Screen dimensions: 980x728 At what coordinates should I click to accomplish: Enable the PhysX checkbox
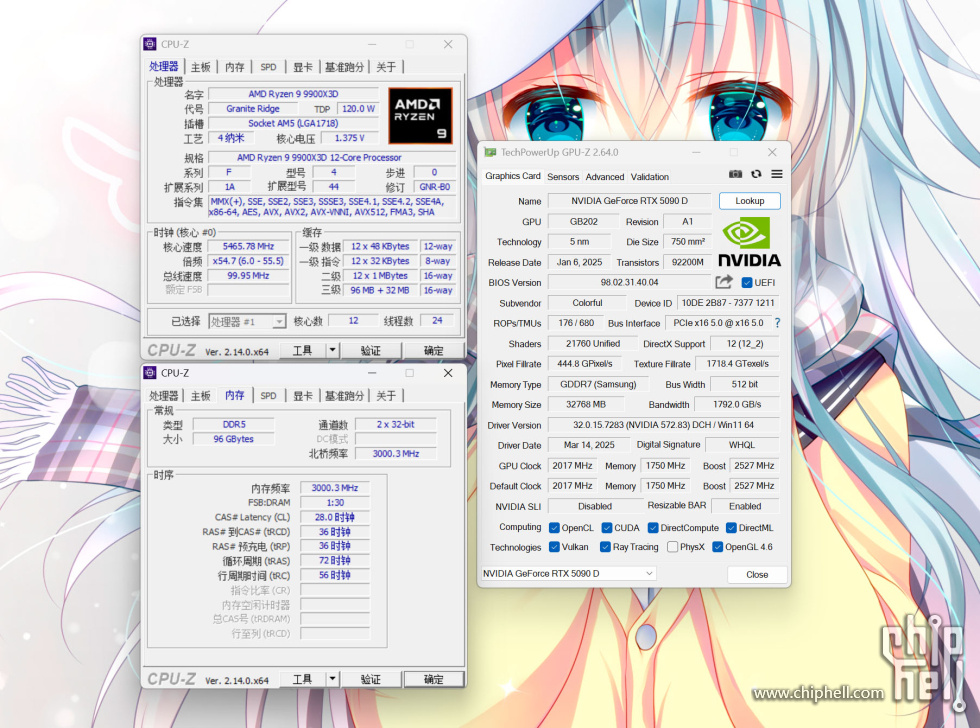coord(672,547)
